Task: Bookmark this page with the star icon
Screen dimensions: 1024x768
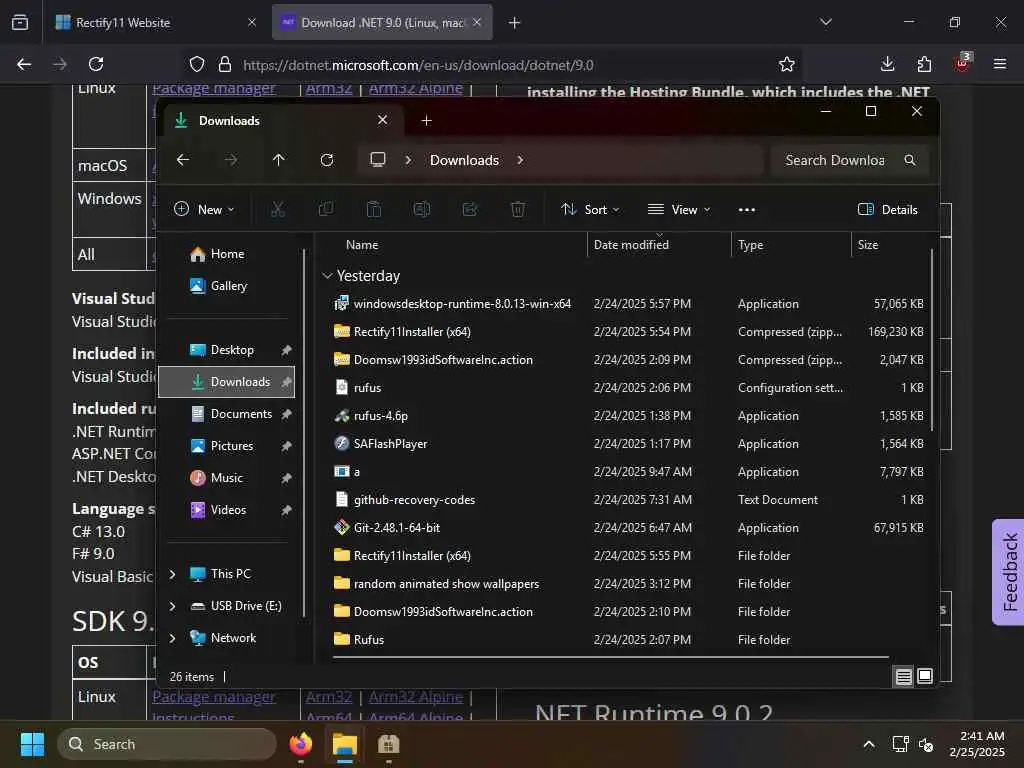Action: [x=787, y=64]
